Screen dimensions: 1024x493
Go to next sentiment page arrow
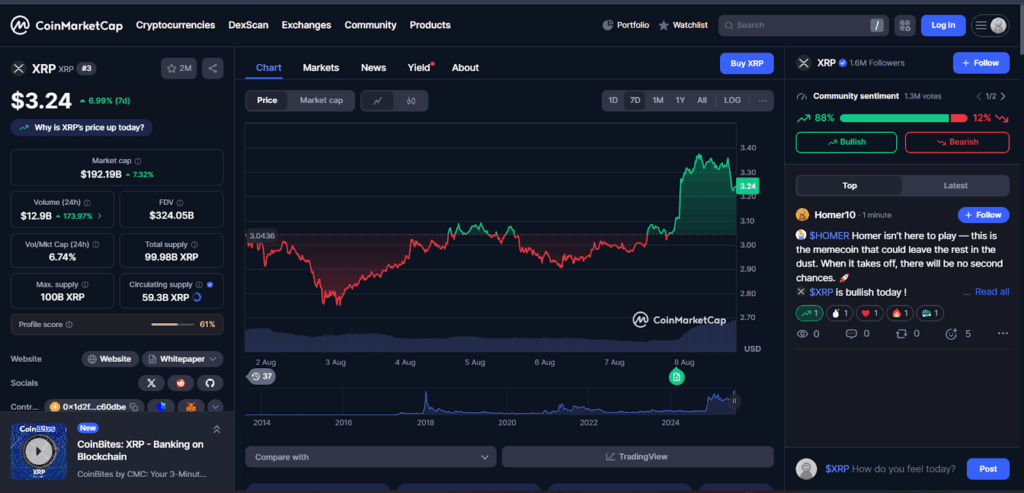(x=1003, y=97)
